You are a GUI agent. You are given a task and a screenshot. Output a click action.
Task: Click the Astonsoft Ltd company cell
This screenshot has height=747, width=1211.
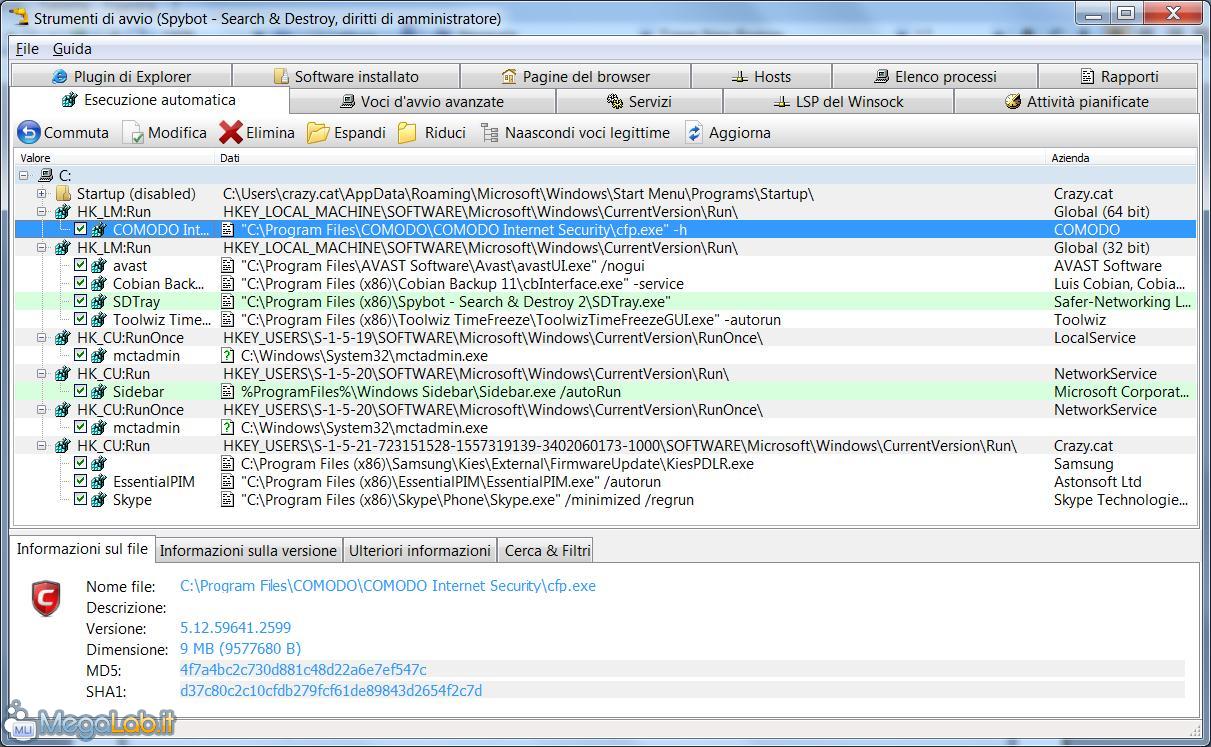click(1098, 482)
